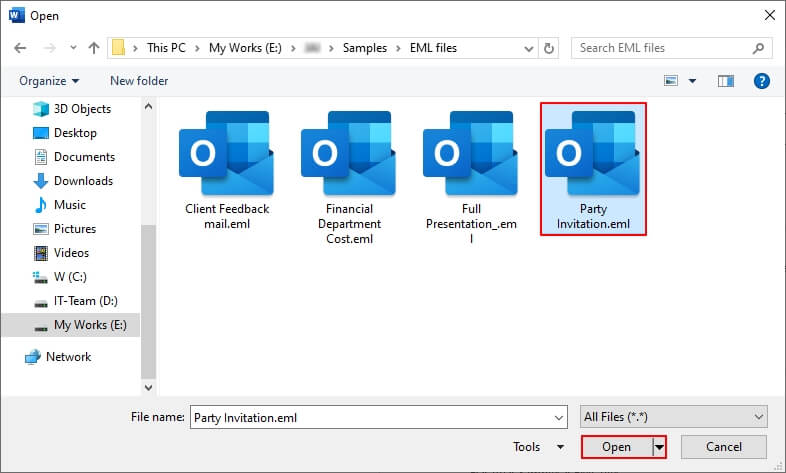The height and width of the screenshot is (473, 786).
Task: Open Help with the question mark icon
Action: (761, 81)
